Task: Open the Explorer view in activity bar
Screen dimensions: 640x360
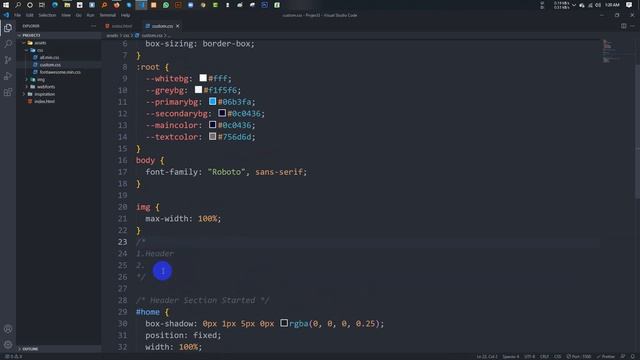Action: point(8,28)
